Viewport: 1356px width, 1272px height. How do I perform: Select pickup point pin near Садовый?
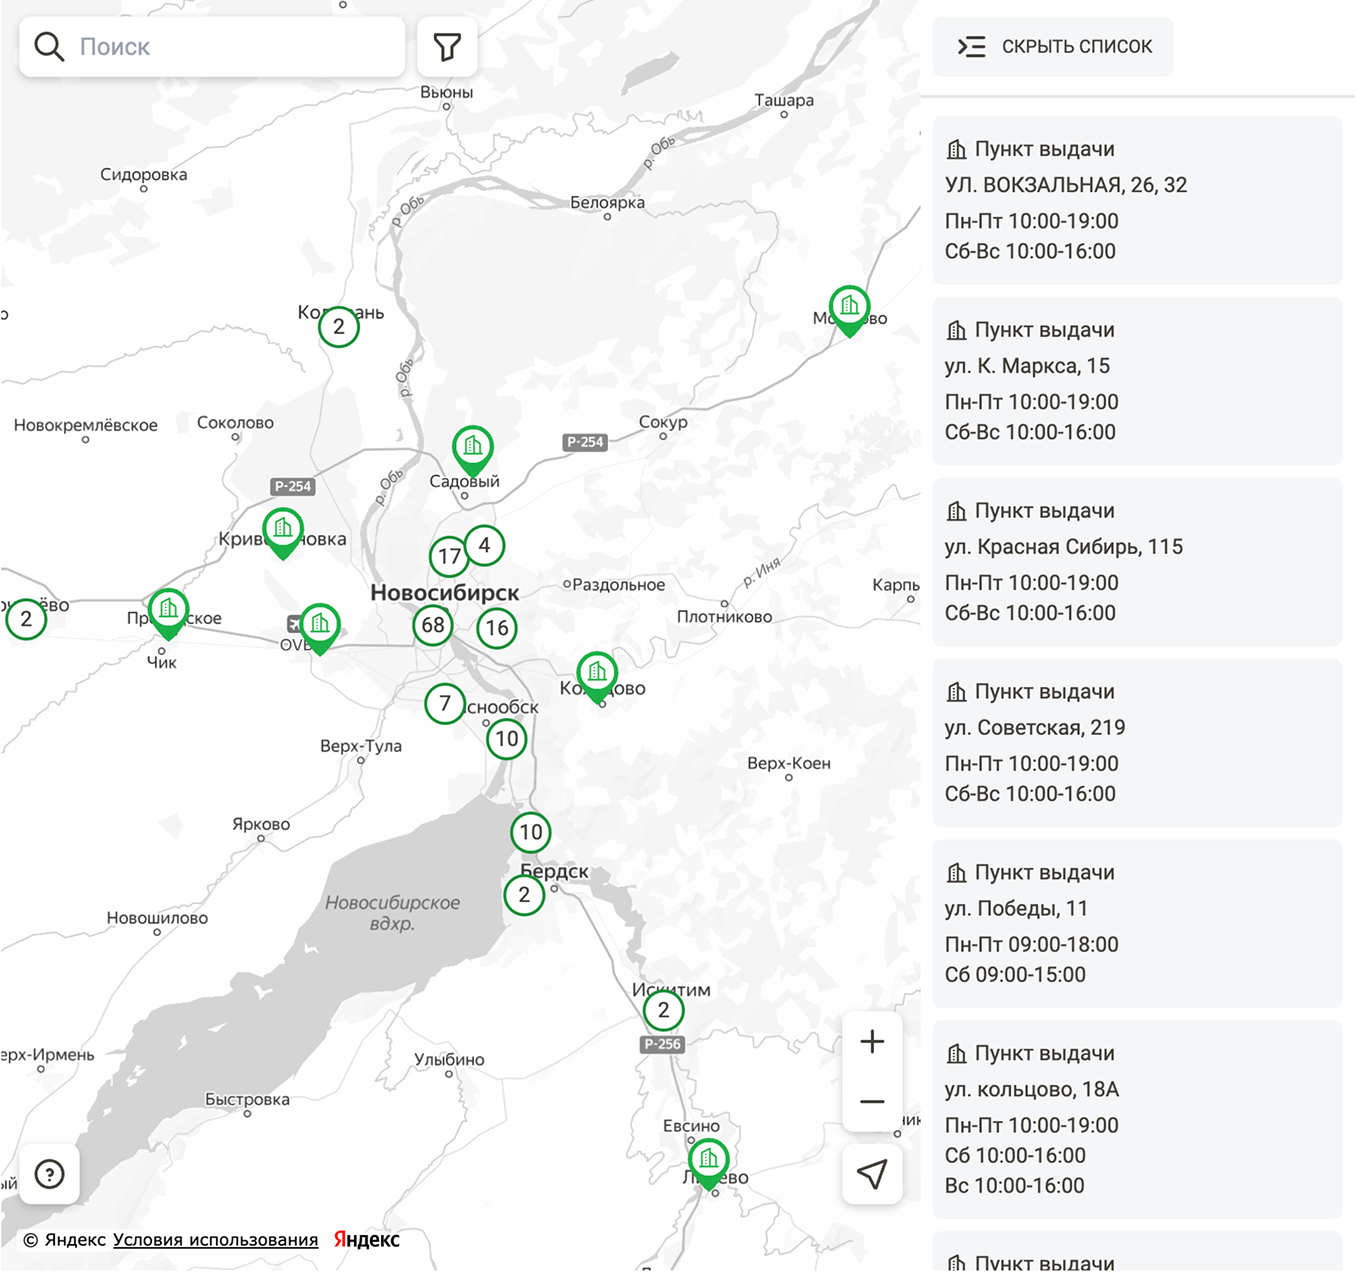click(x=472, y=448)
